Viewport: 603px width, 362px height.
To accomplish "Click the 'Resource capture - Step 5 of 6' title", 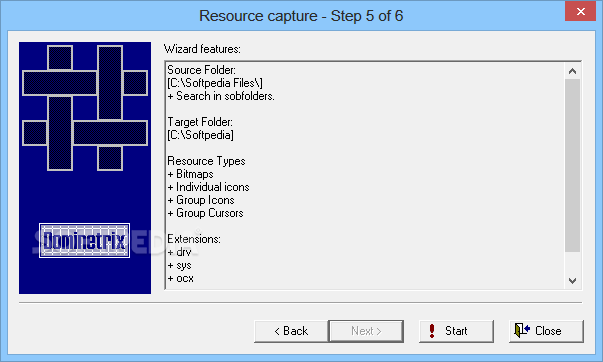I will (x=301, y=16).
